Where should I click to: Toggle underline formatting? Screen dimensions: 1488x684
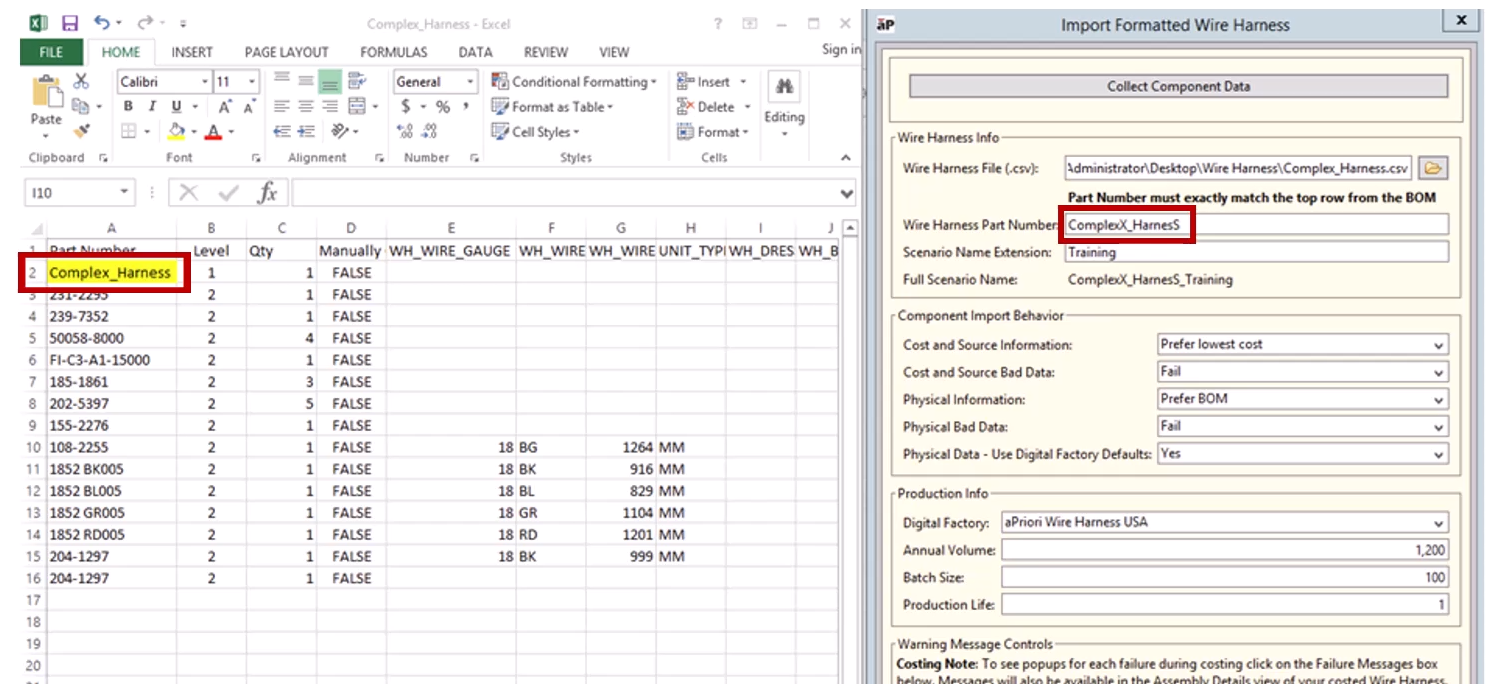click(176, 107)
